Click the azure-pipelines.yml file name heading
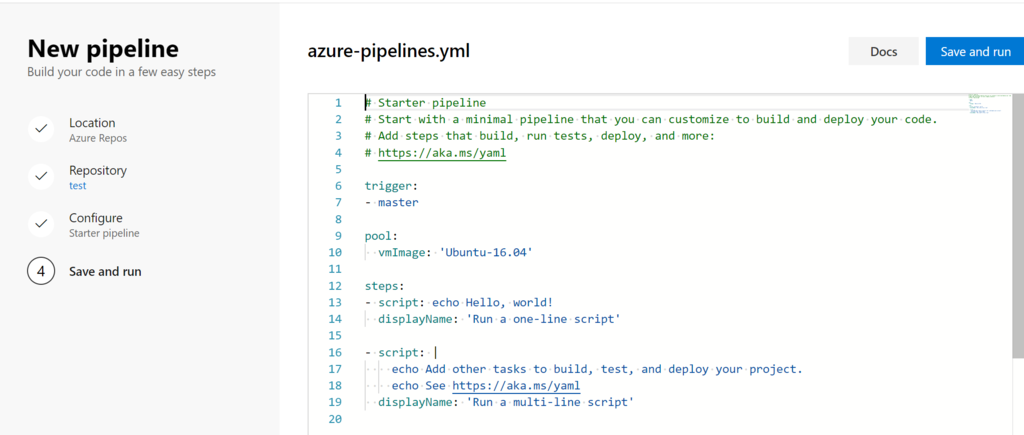1024x435 pixels. [389, 51]
